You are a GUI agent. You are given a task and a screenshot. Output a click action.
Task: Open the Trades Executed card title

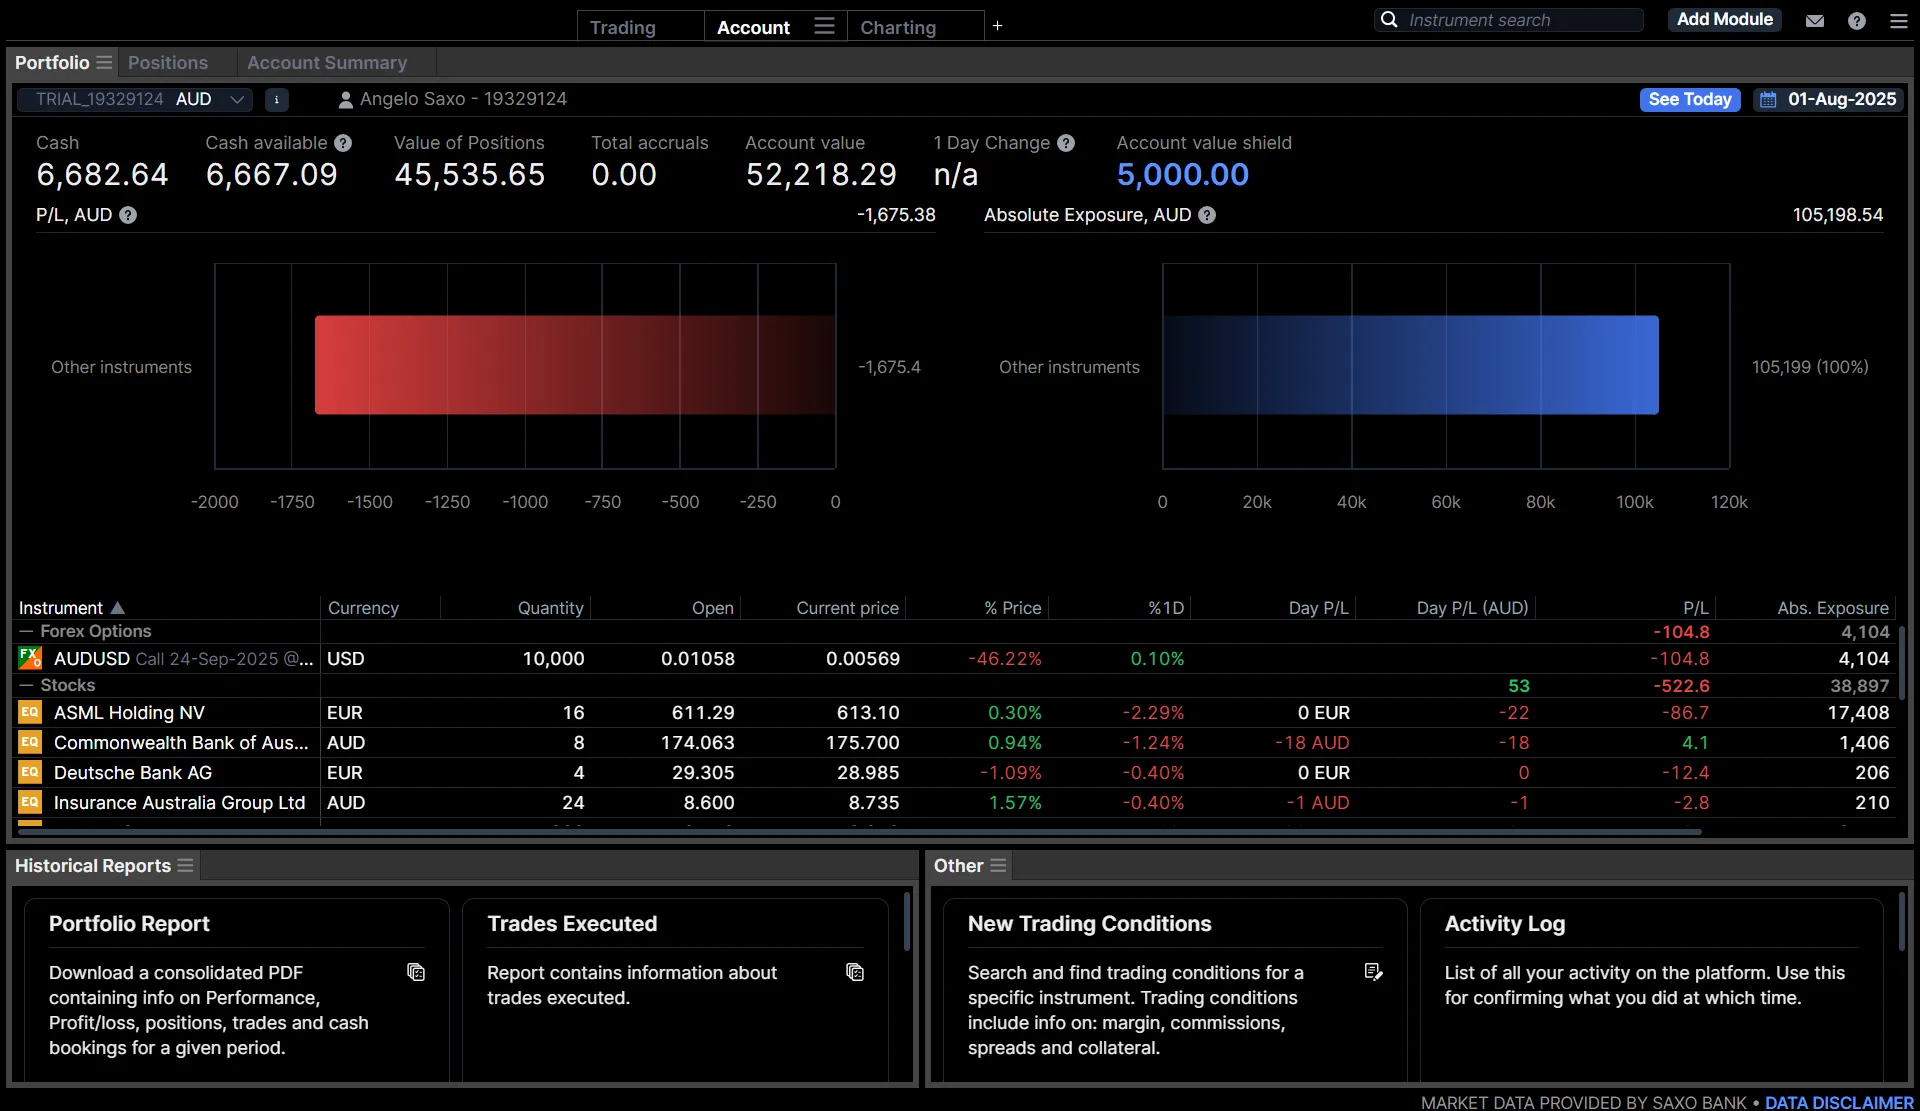[572, 924]
